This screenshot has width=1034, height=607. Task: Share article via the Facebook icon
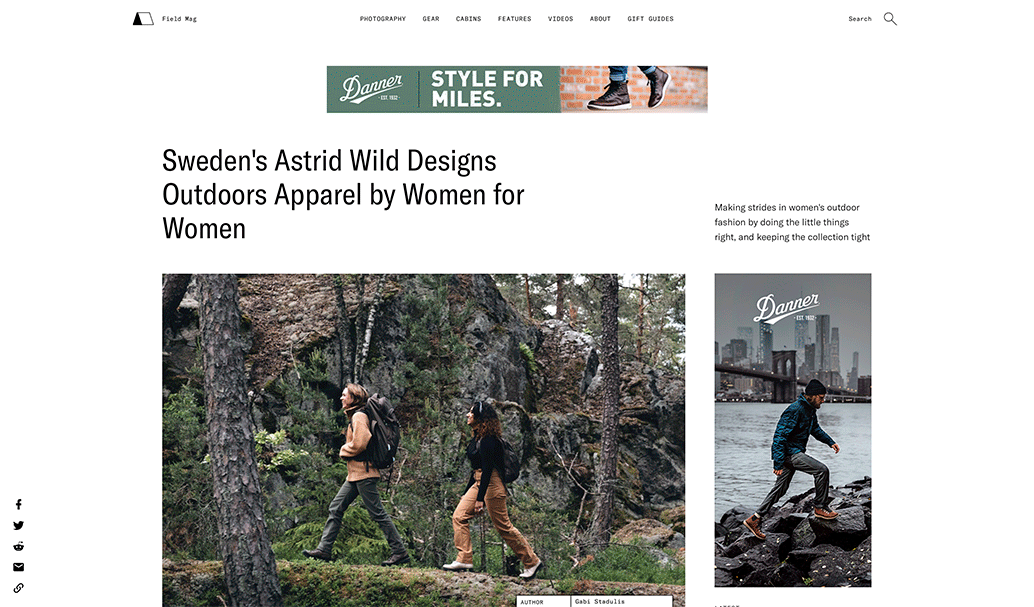(x=18, y=504)
